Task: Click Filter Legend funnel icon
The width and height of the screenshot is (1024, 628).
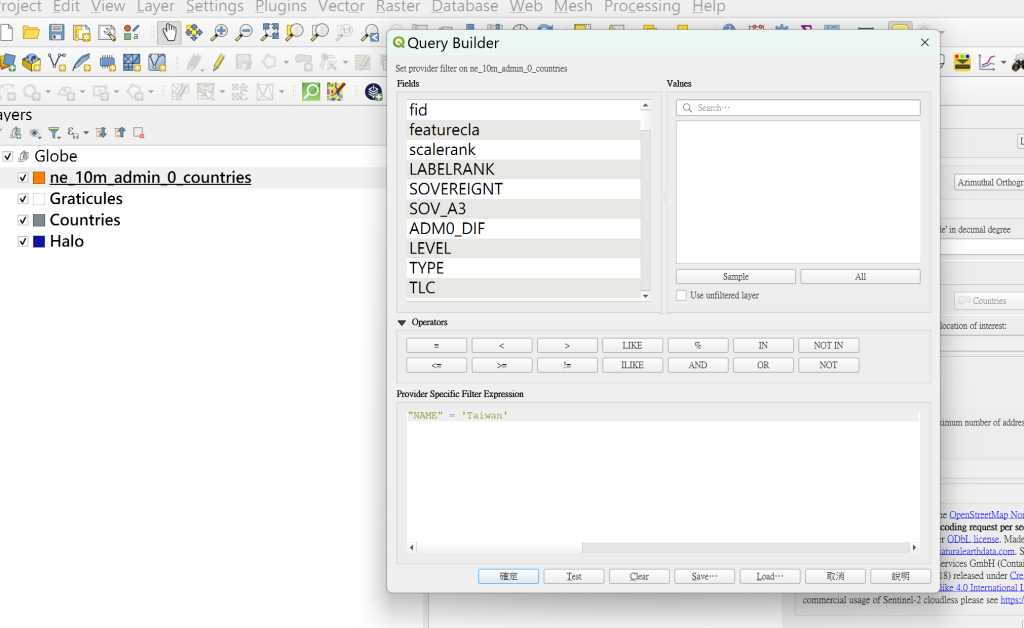Action: [x=54, y=133]
